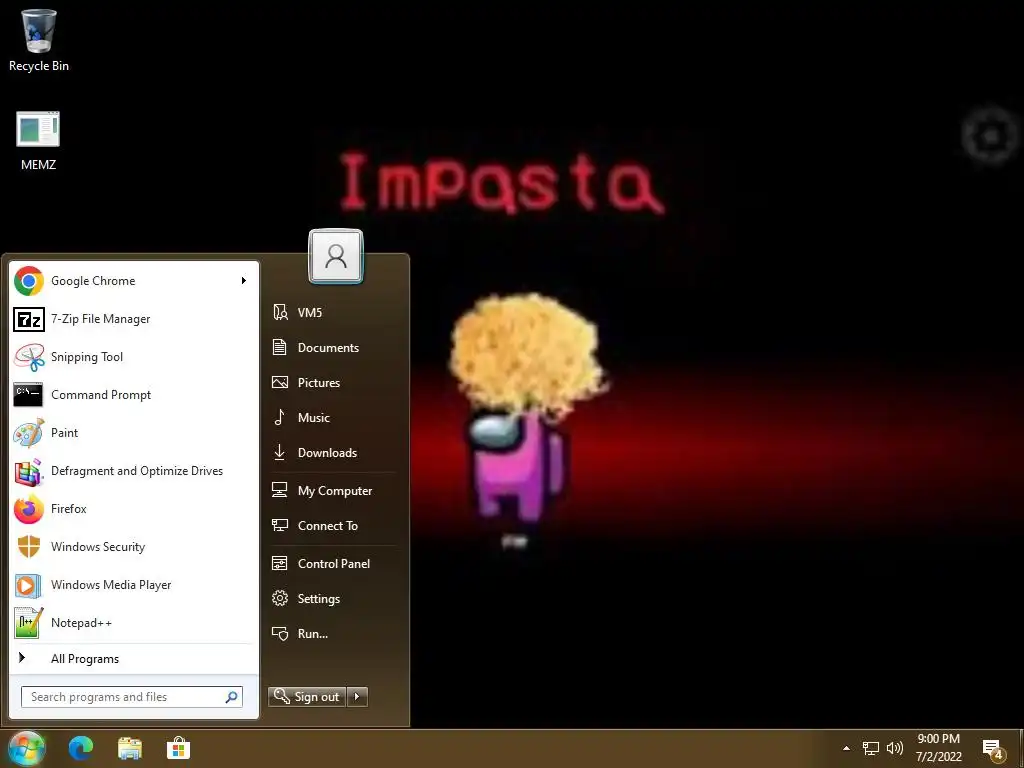Show hidden tray icons
This screenshot has height=768, width=1024.
[x=846, y=748]
